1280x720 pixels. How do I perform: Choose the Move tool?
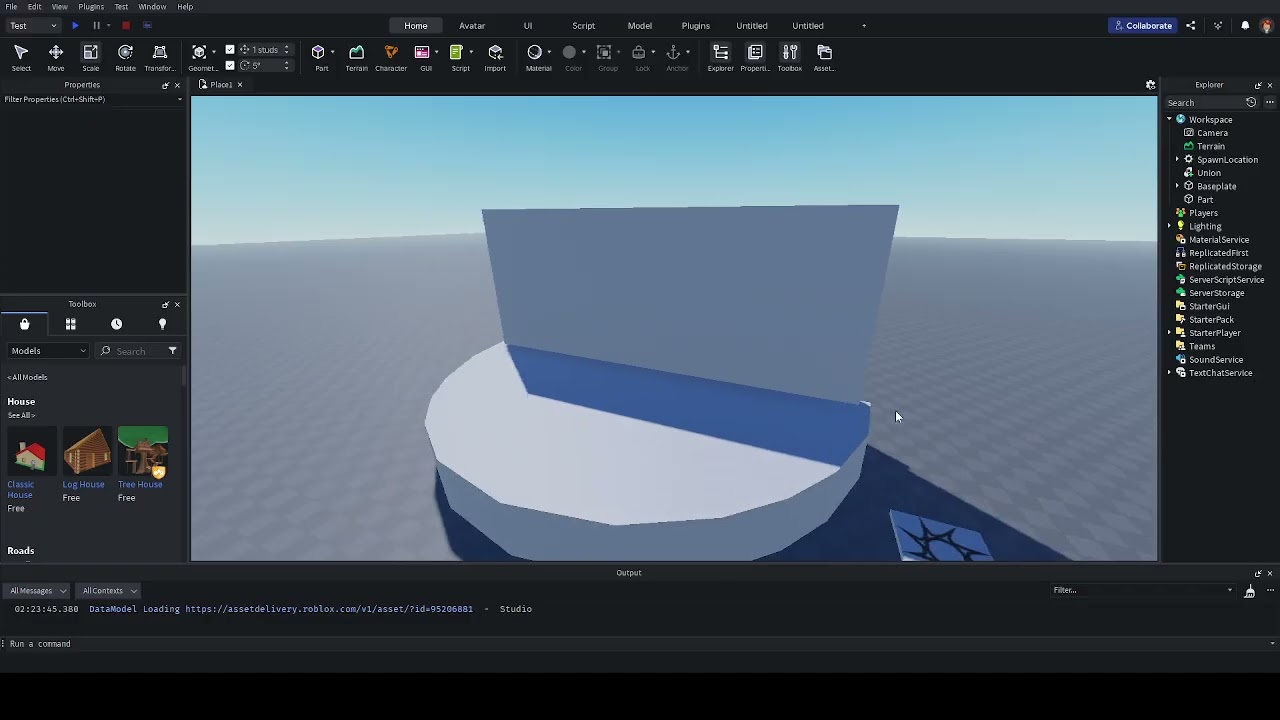pos(56,58)
